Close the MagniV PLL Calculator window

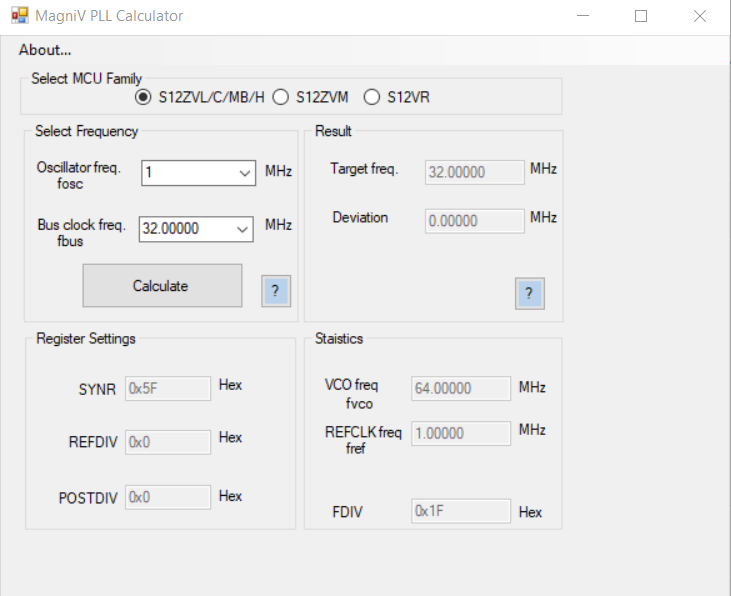pos(699,16)
